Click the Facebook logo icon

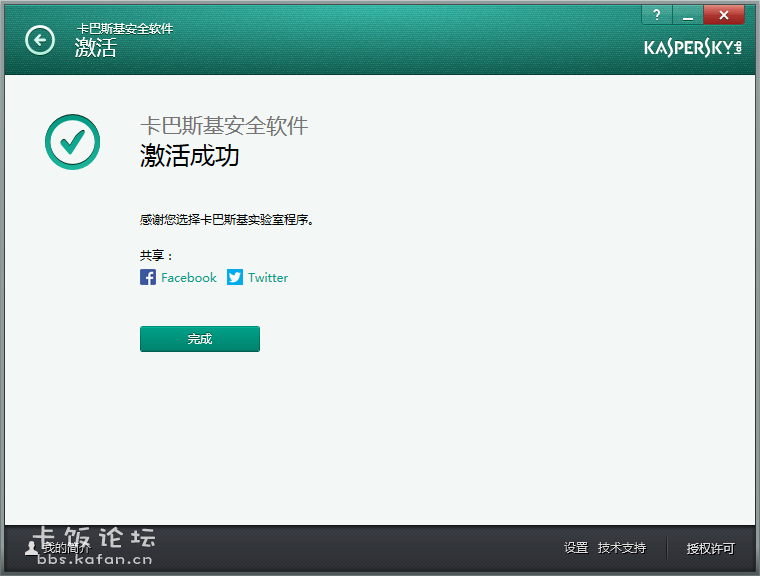tap(148, 277)
